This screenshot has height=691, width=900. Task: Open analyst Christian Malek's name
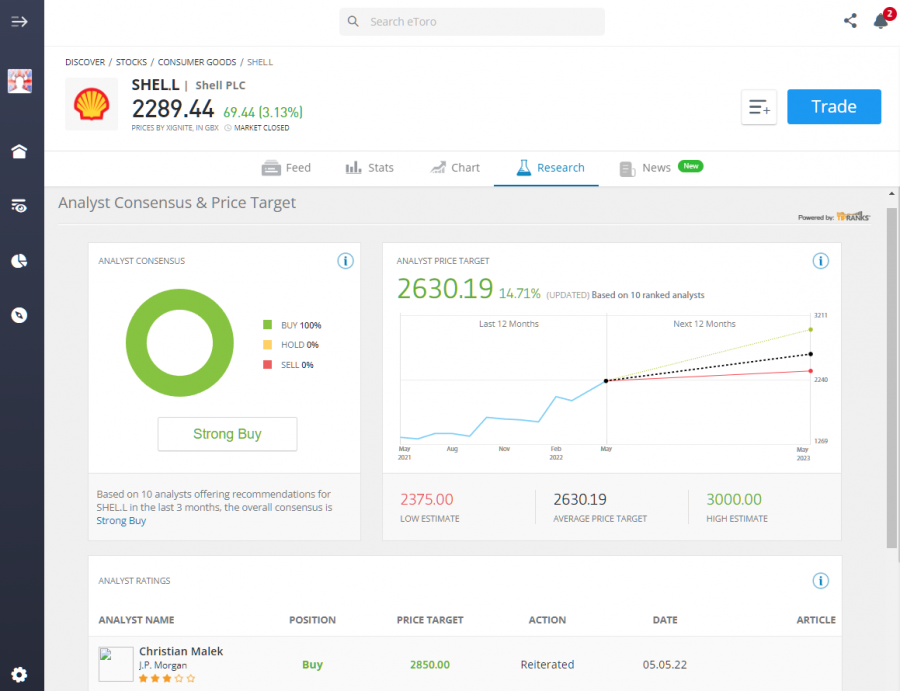tap(181, 651)
